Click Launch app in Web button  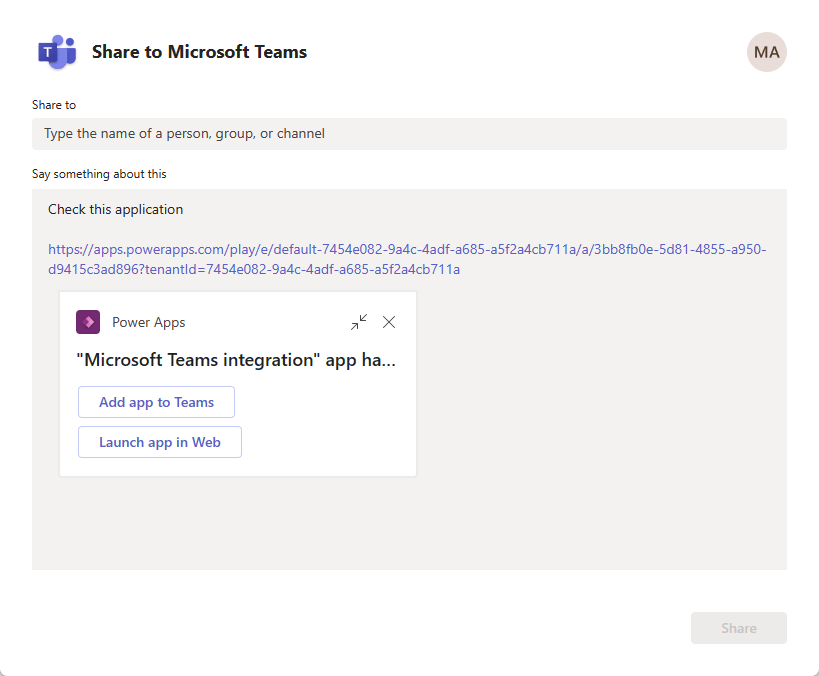pos(160,442)
